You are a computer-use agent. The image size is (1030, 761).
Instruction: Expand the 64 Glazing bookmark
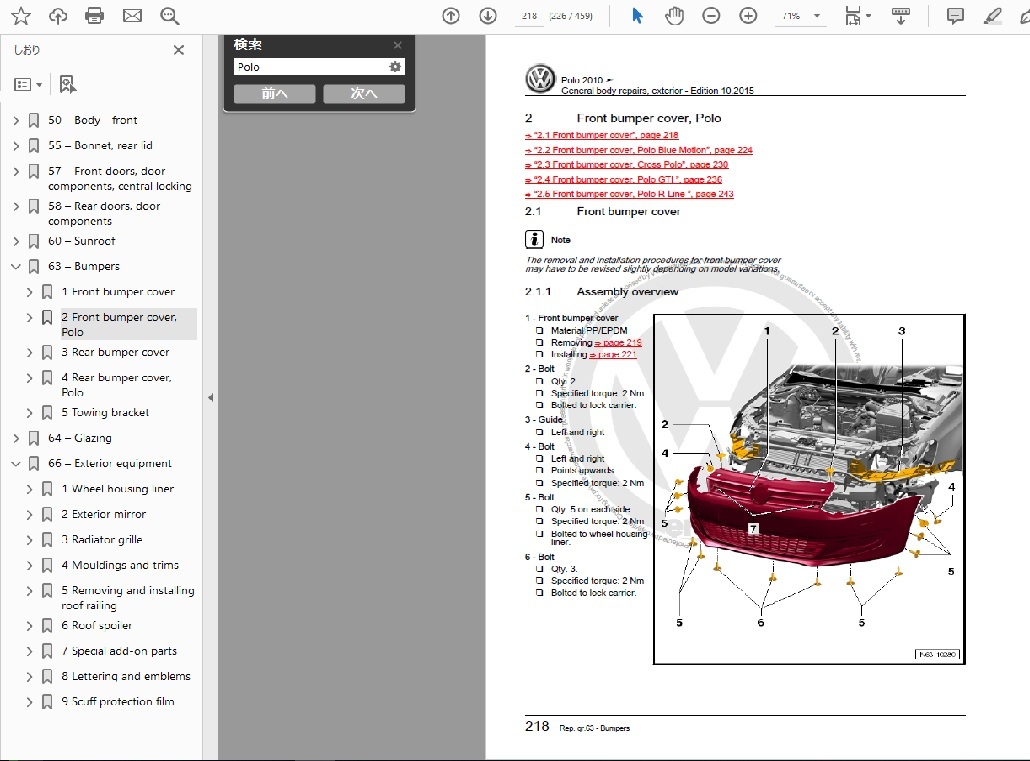tap(16, 438)
